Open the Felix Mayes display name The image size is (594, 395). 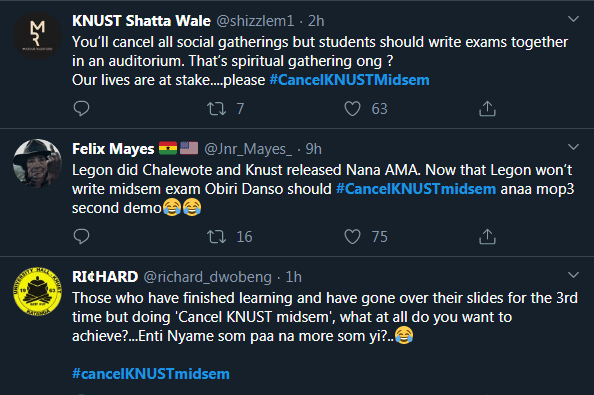(113, 149)
